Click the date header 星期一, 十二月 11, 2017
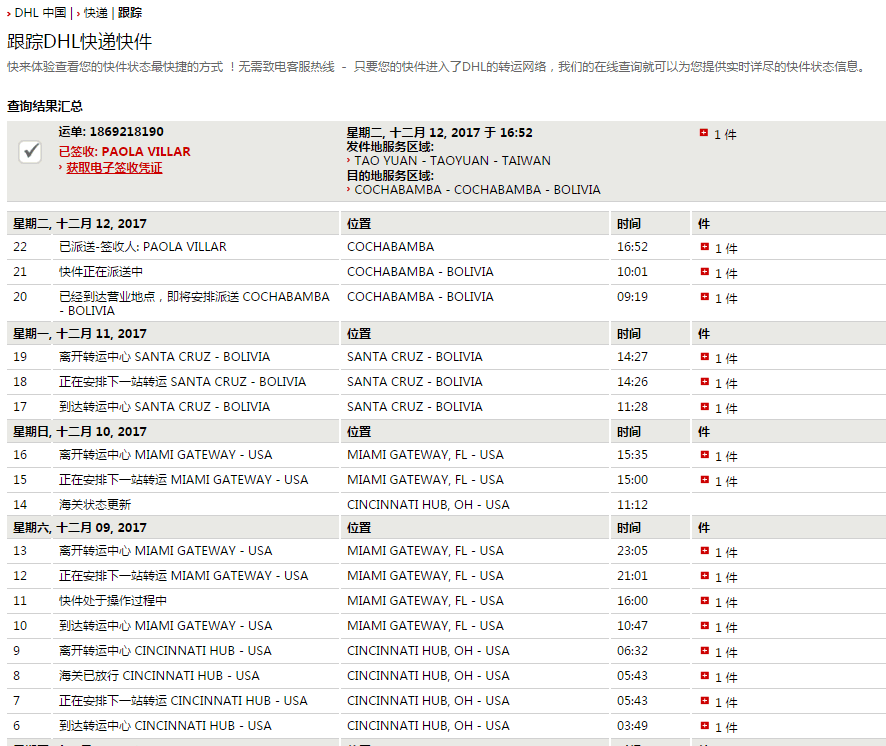 click(80, 333)
